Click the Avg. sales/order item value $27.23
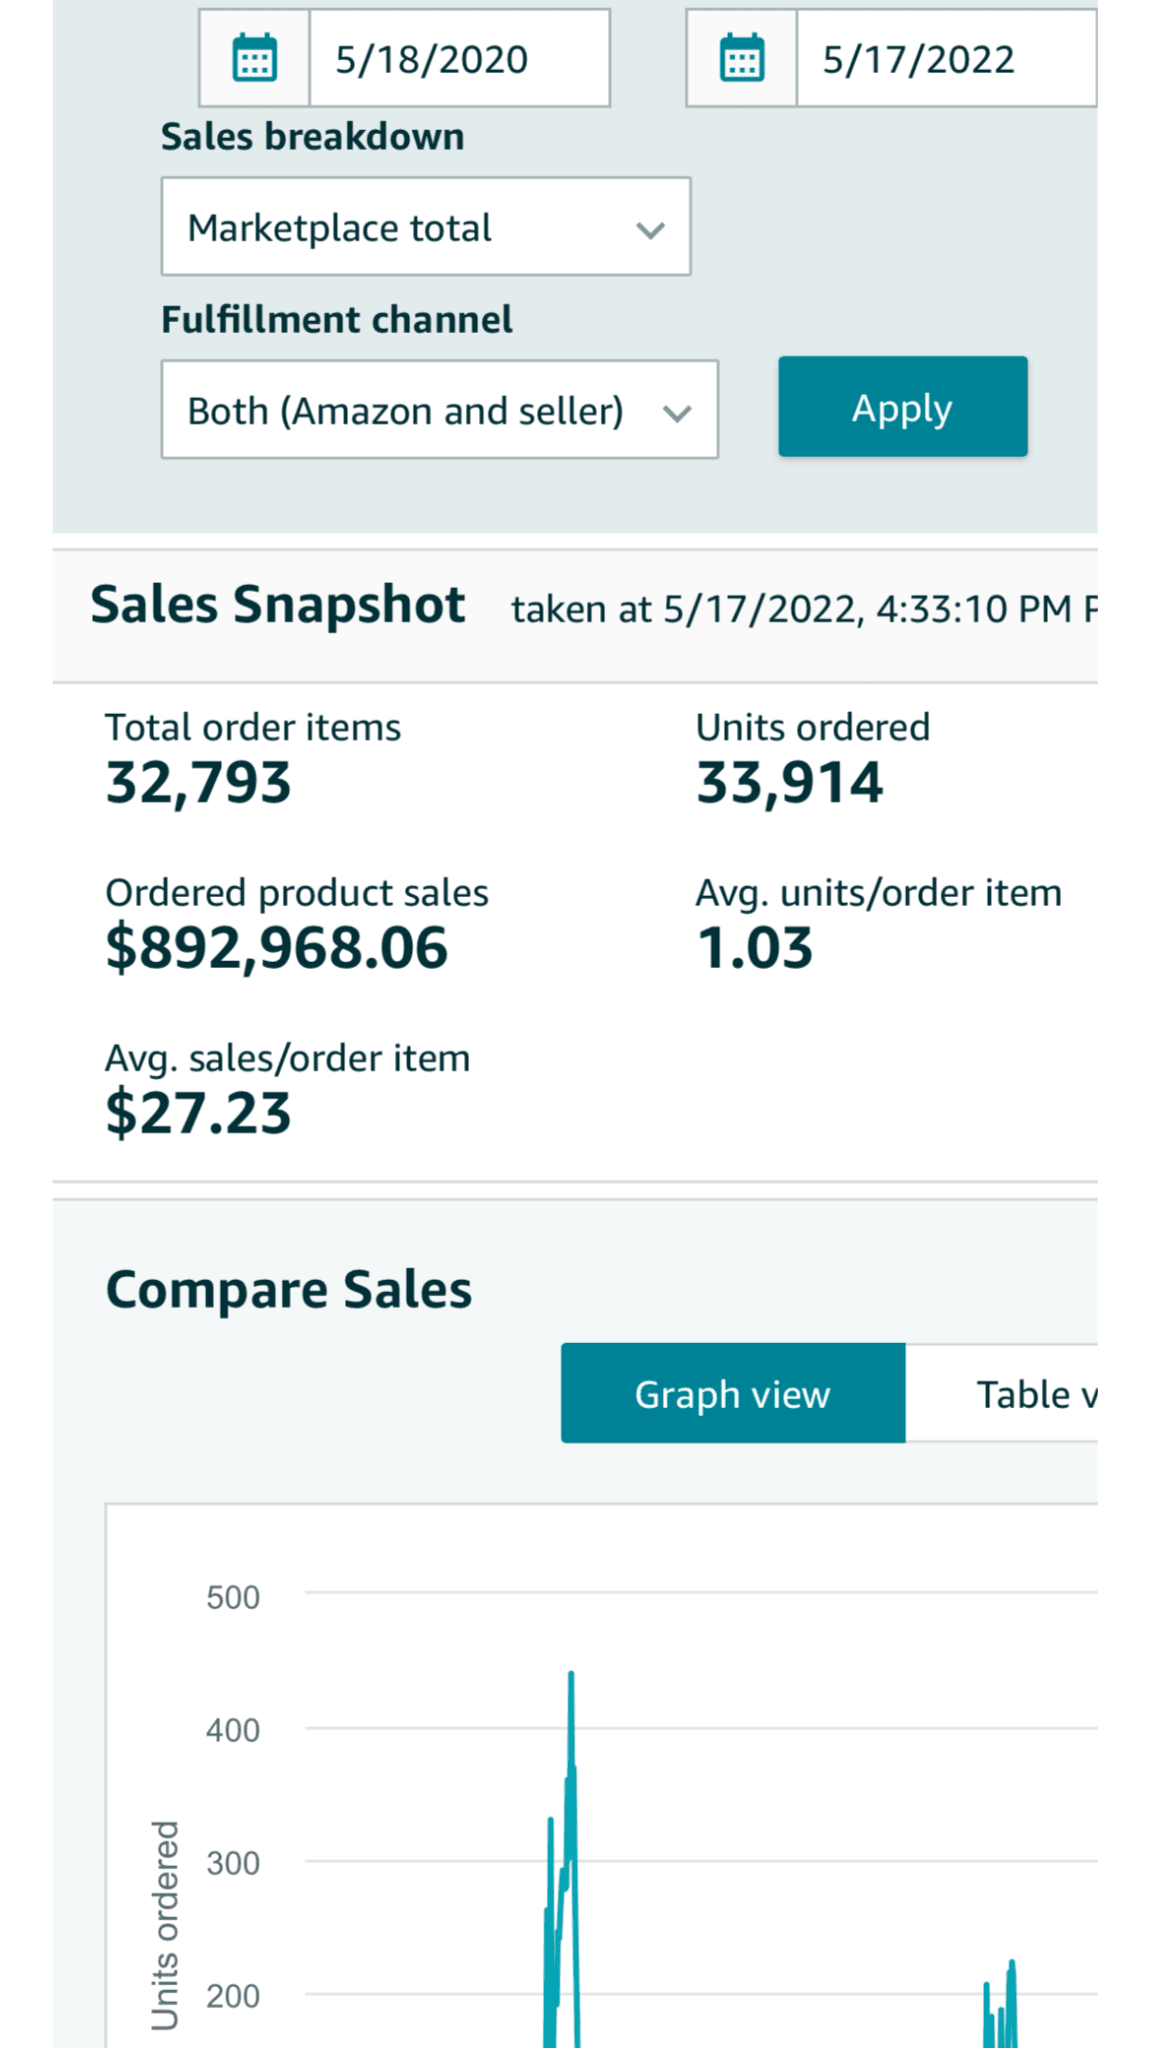This screenshot has width=1151, height=2048. pyautogui.click(x=198, y=1113)
